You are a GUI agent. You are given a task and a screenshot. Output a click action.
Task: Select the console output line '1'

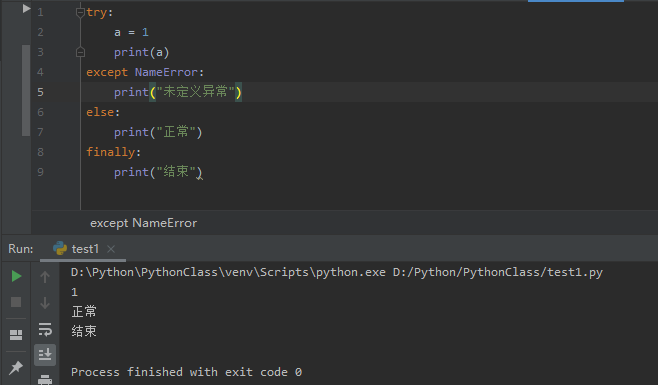click(x=74, y=292)
